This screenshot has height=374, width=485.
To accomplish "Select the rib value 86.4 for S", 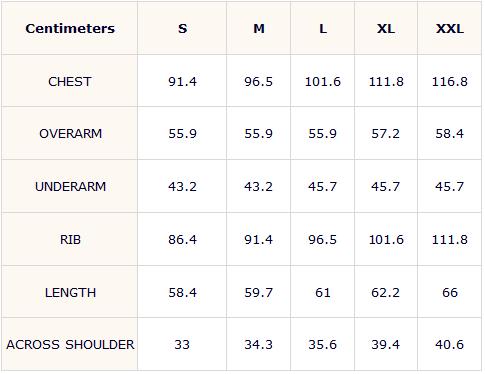I will click(x=182, y=239).
